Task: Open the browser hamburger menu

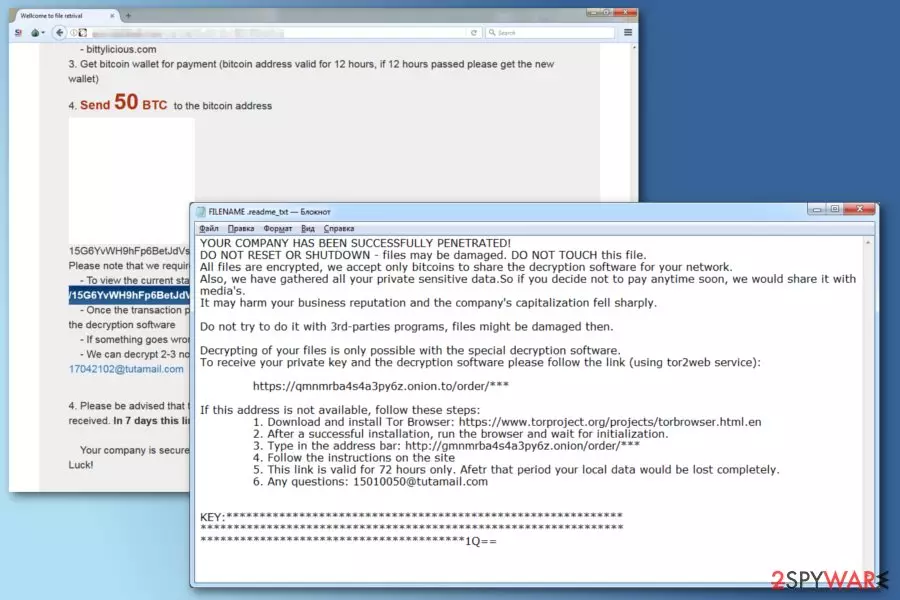Action: [x=628, y=33]
